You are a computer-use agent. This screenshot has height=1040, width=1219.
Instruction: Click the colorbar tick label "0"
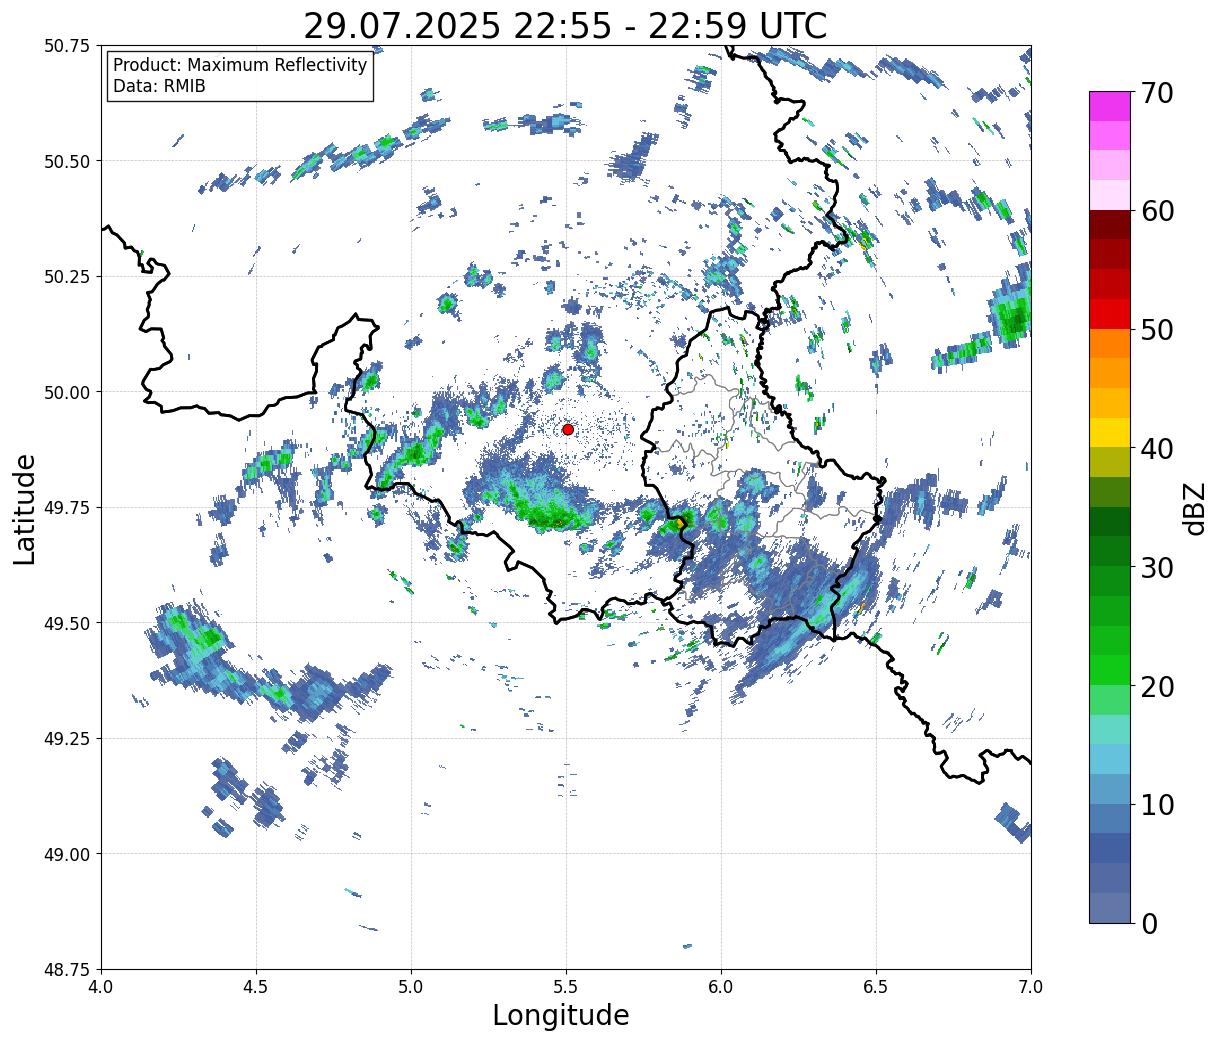tap(1149, 924)
